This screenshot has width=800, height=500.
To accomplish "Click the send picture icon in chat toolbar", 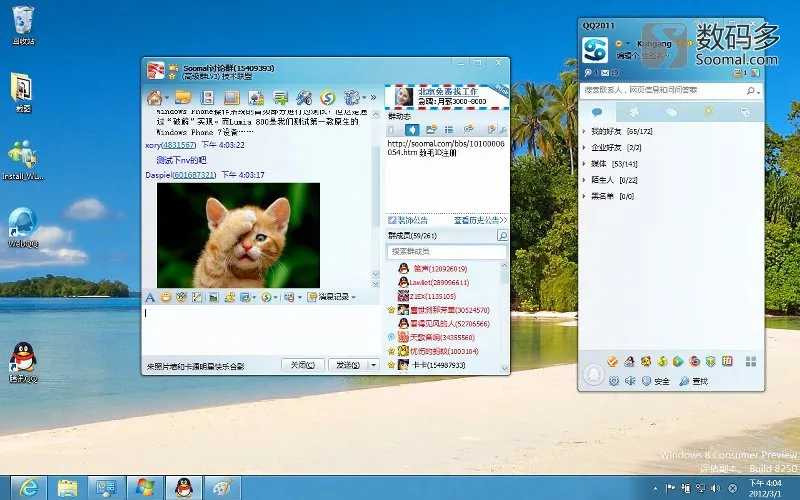I will (213, 297).
